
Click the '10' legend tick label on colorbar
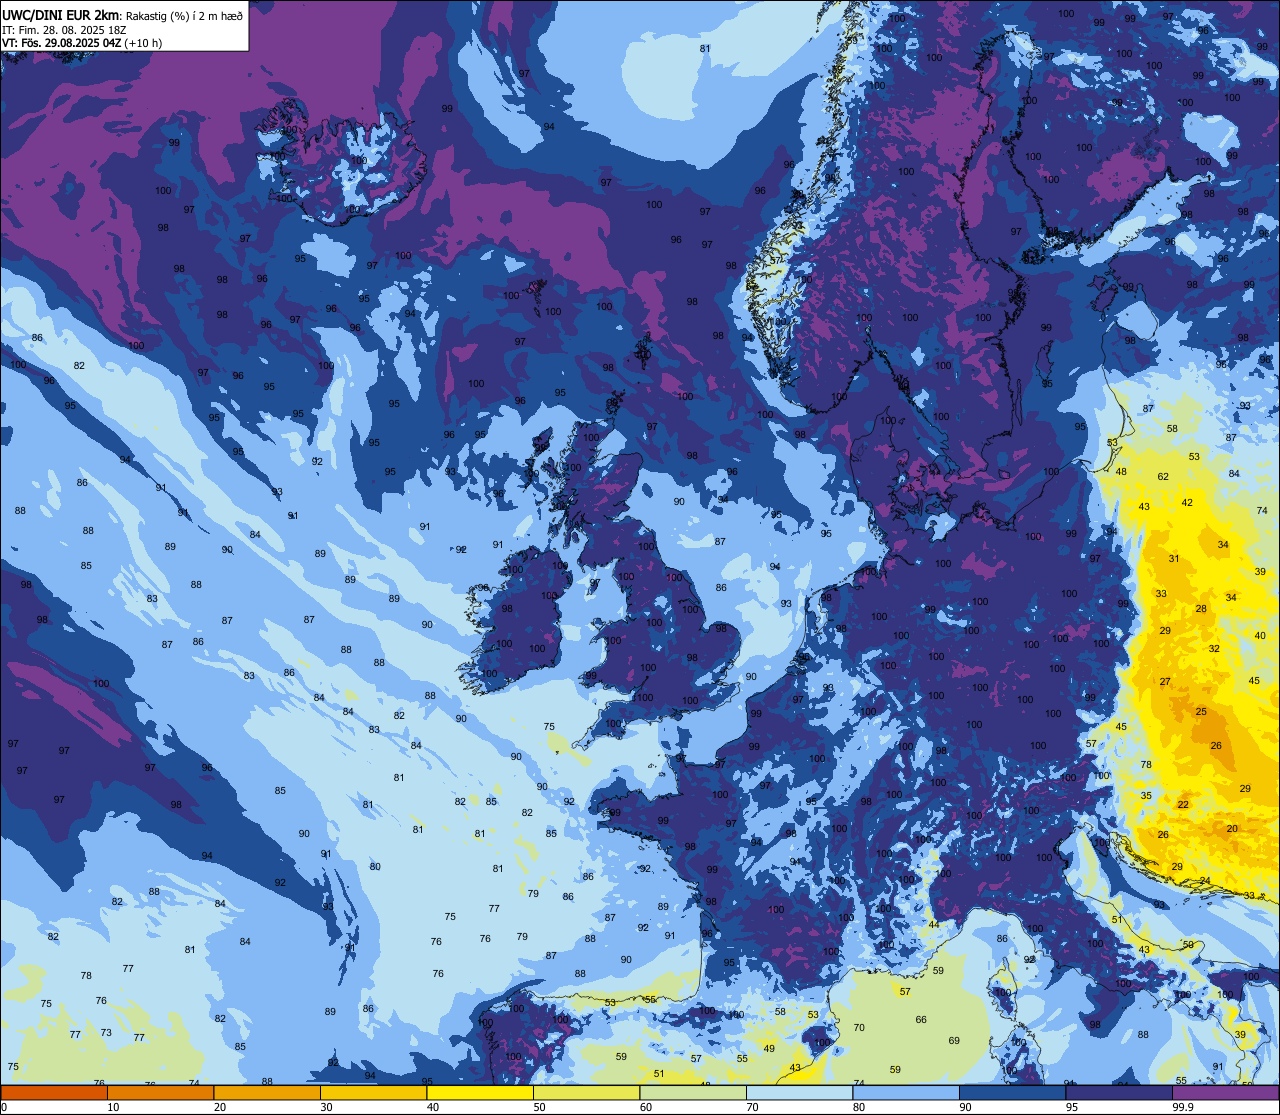coord(113,1107)
